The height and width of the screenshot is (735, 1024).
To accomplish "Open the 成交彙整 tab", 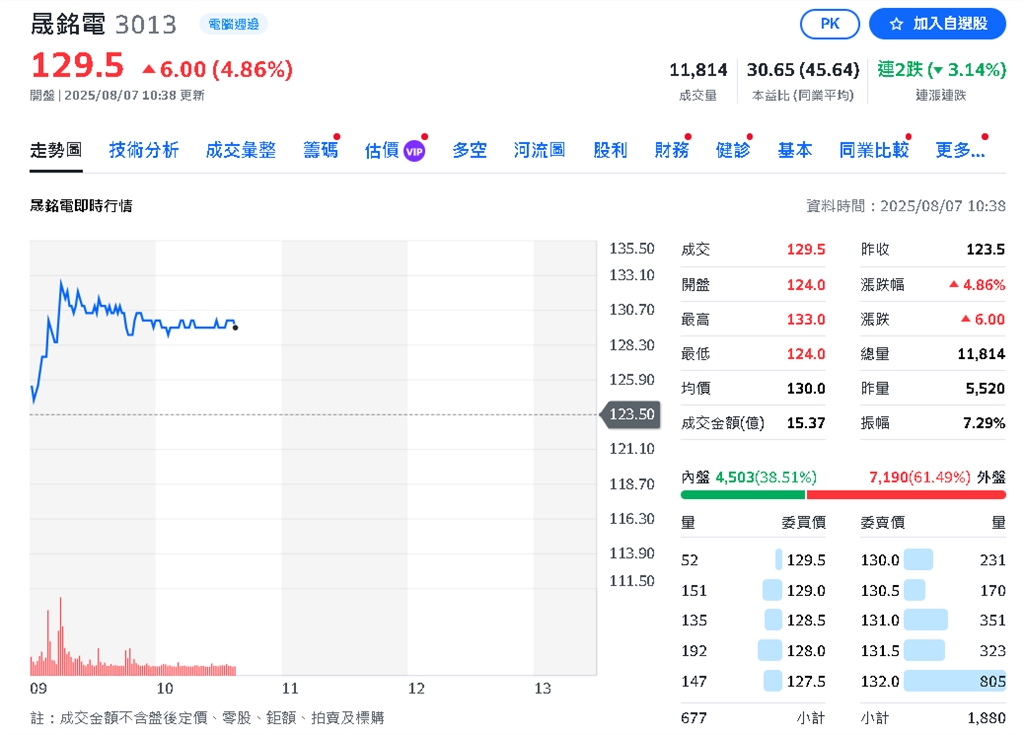I will coord(241,148).
